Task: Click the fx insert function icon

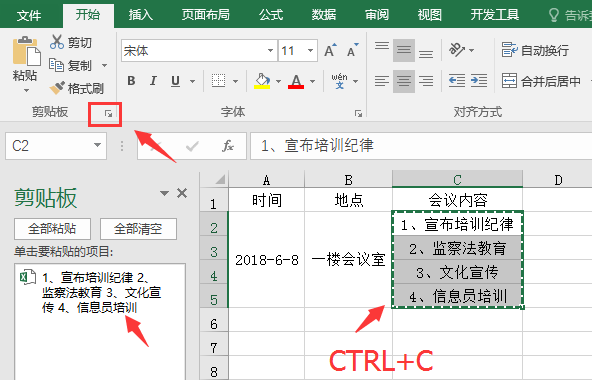Action: (x=228, y=146)
